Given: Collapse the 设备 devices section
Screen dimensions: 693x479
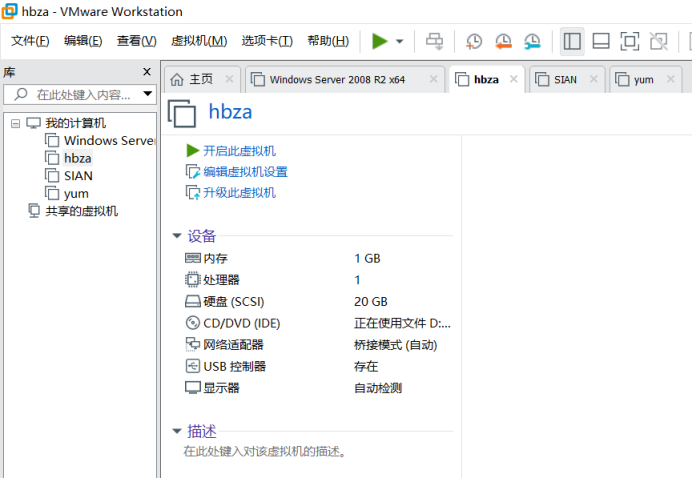Looking at the screenshot, I should click(177, 236).
